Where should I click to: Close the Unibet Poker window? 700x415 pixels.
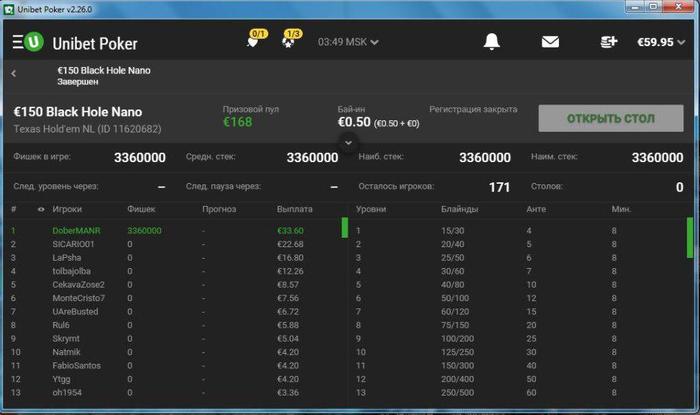point(679,7)
